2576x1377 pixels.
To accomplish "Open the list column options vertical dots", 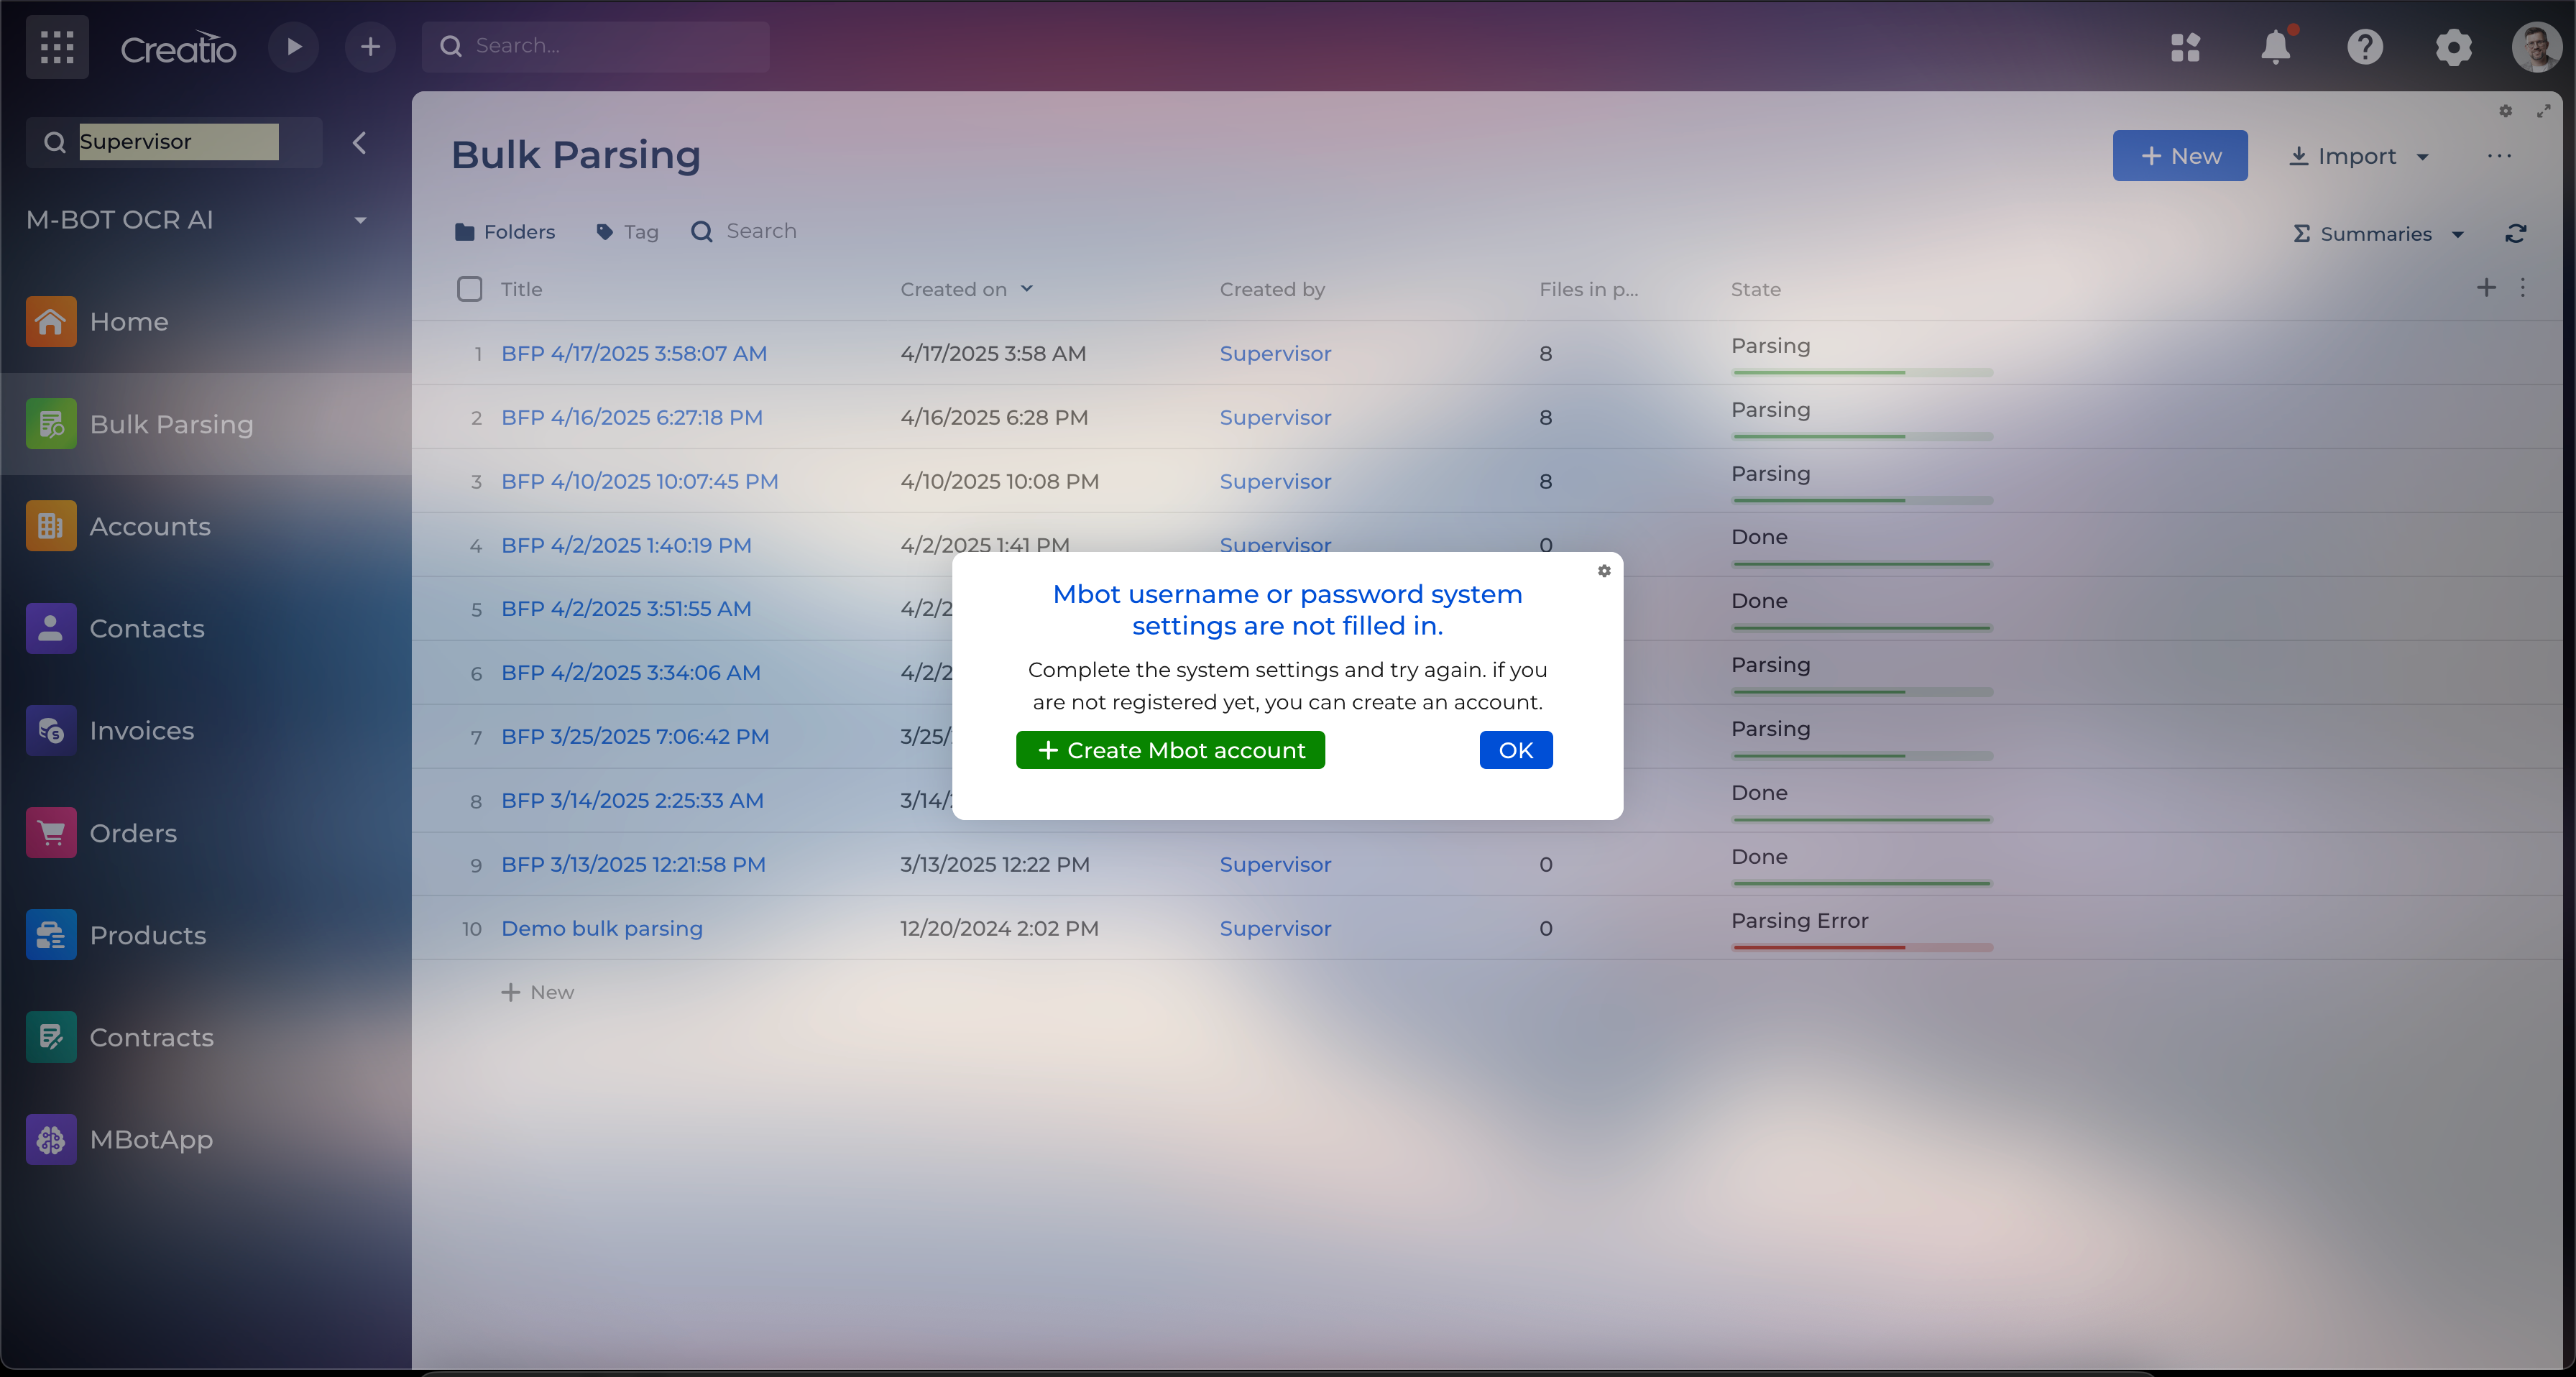I will click(x=2523, y=288).
